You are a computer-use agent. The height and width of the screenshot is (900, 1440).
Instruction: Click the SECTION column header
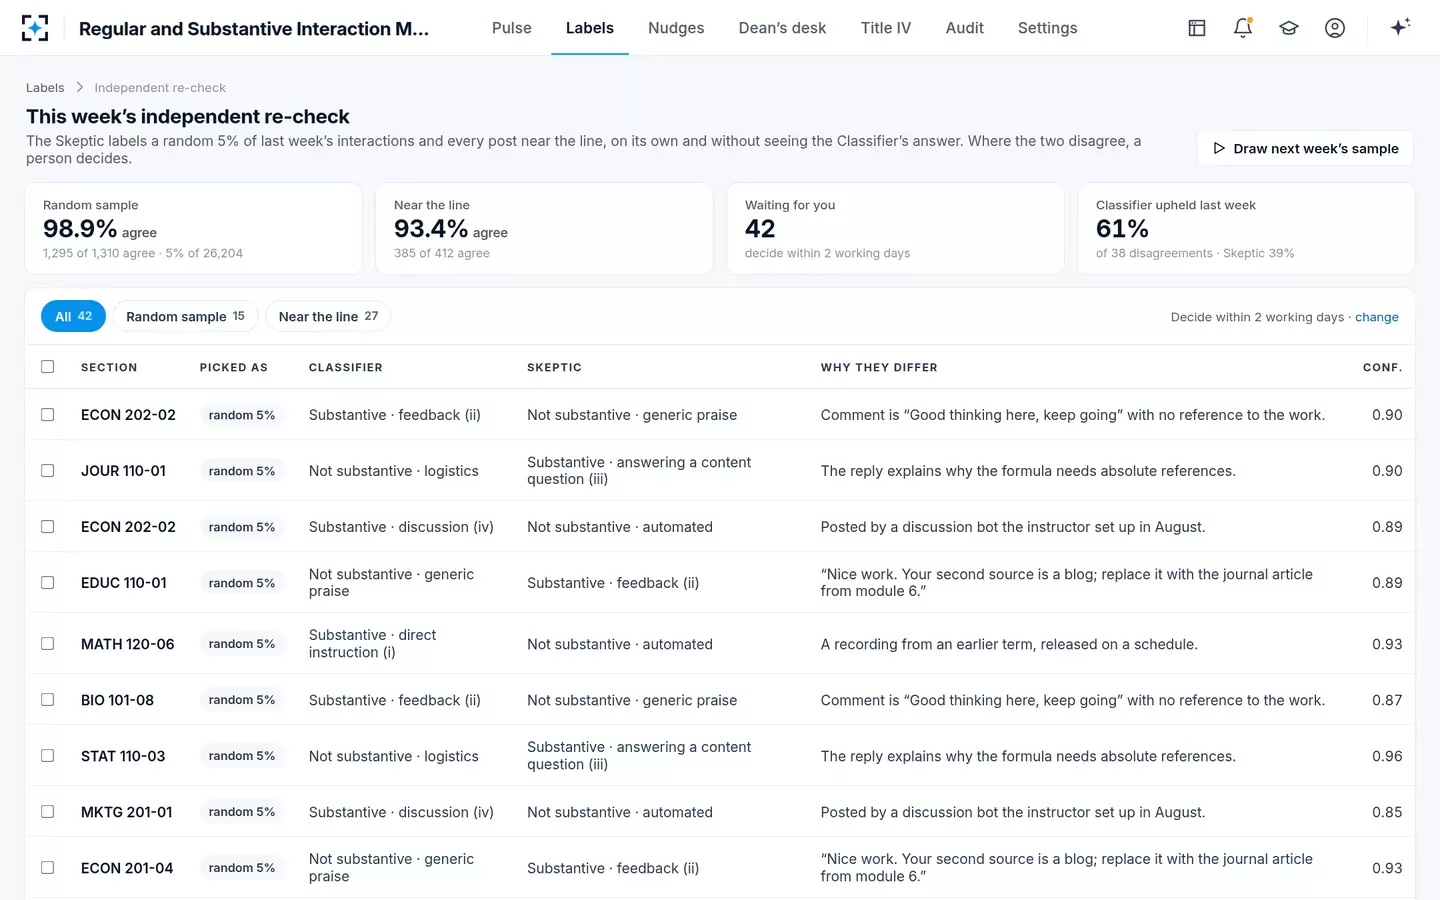point(109,368)
